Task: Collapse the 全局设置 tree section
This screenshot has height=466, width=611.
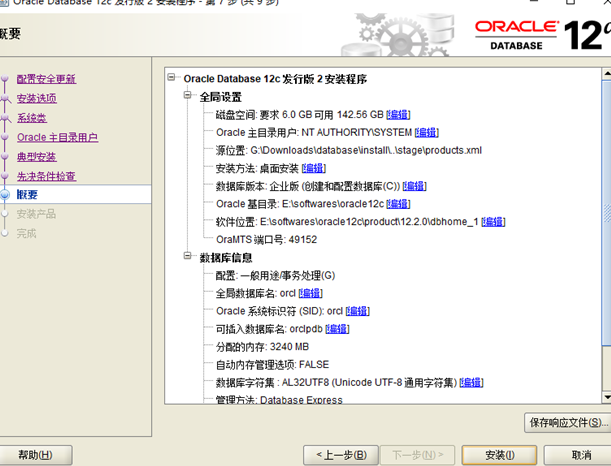Action: click(x=188, y=95)
